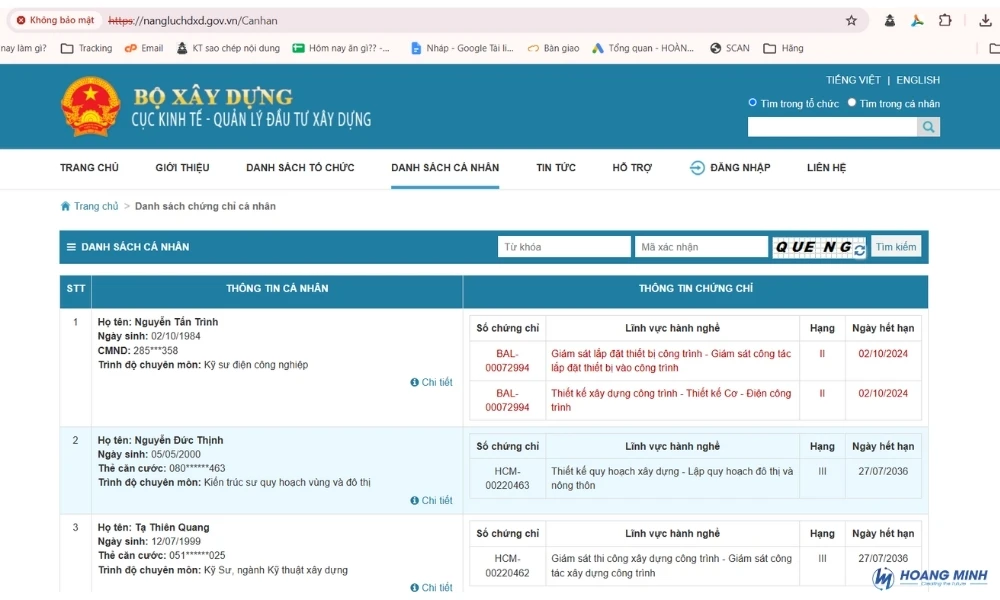Focus the 'Mã xác nhận' captcha input field
The height and width of the screenshot is (600, 1000).
point(701,247)
